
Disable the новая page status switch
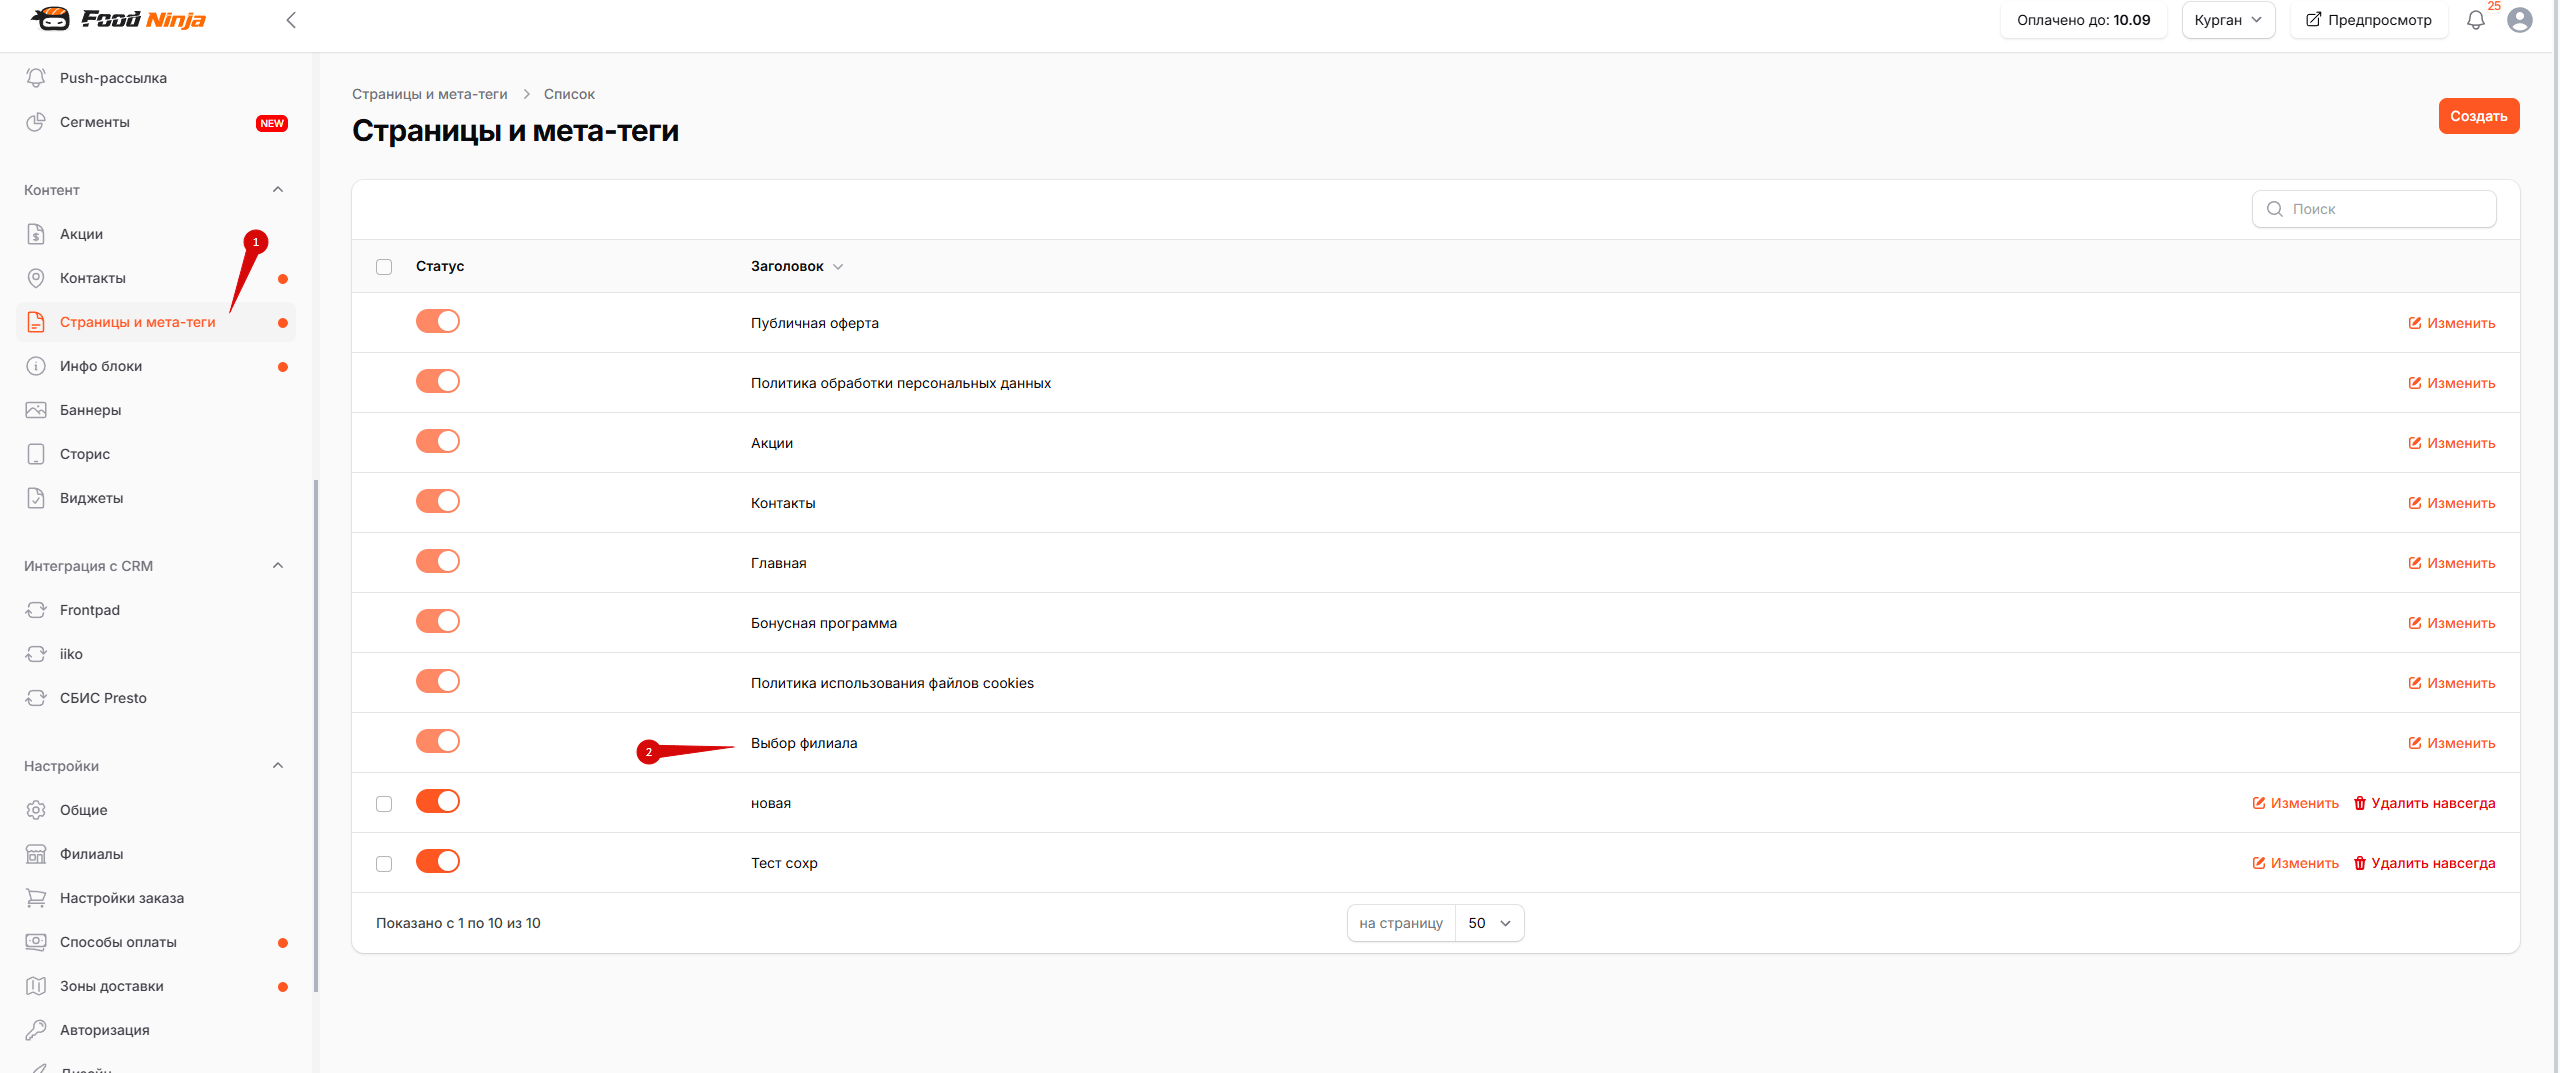point(438,801)
